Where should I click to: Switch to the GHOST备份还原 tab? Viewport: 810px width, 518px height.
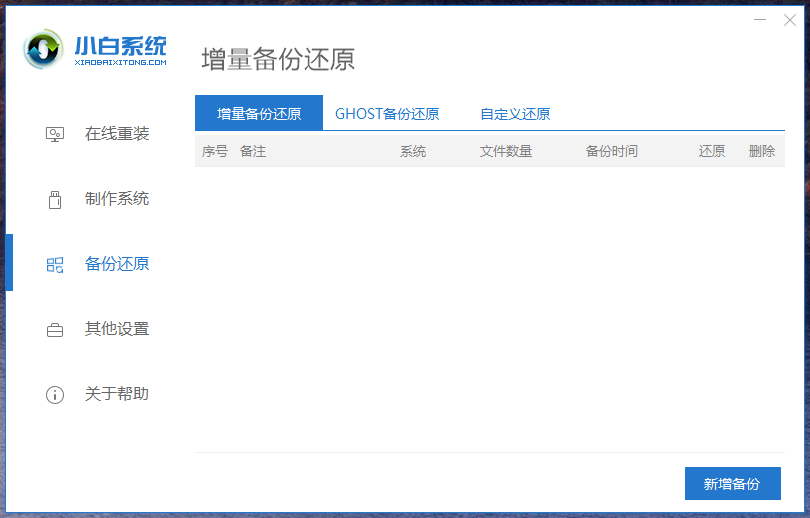tap(387, 113)
